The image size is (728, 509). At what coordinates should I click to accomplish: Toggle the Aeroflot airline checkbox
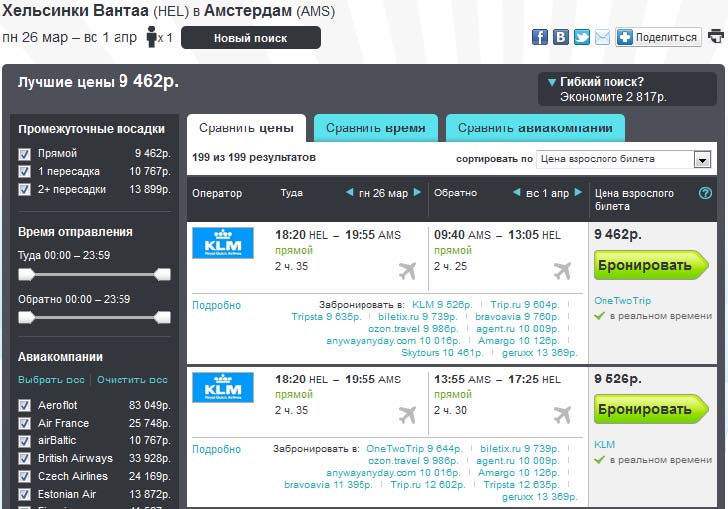click(25, 405)
